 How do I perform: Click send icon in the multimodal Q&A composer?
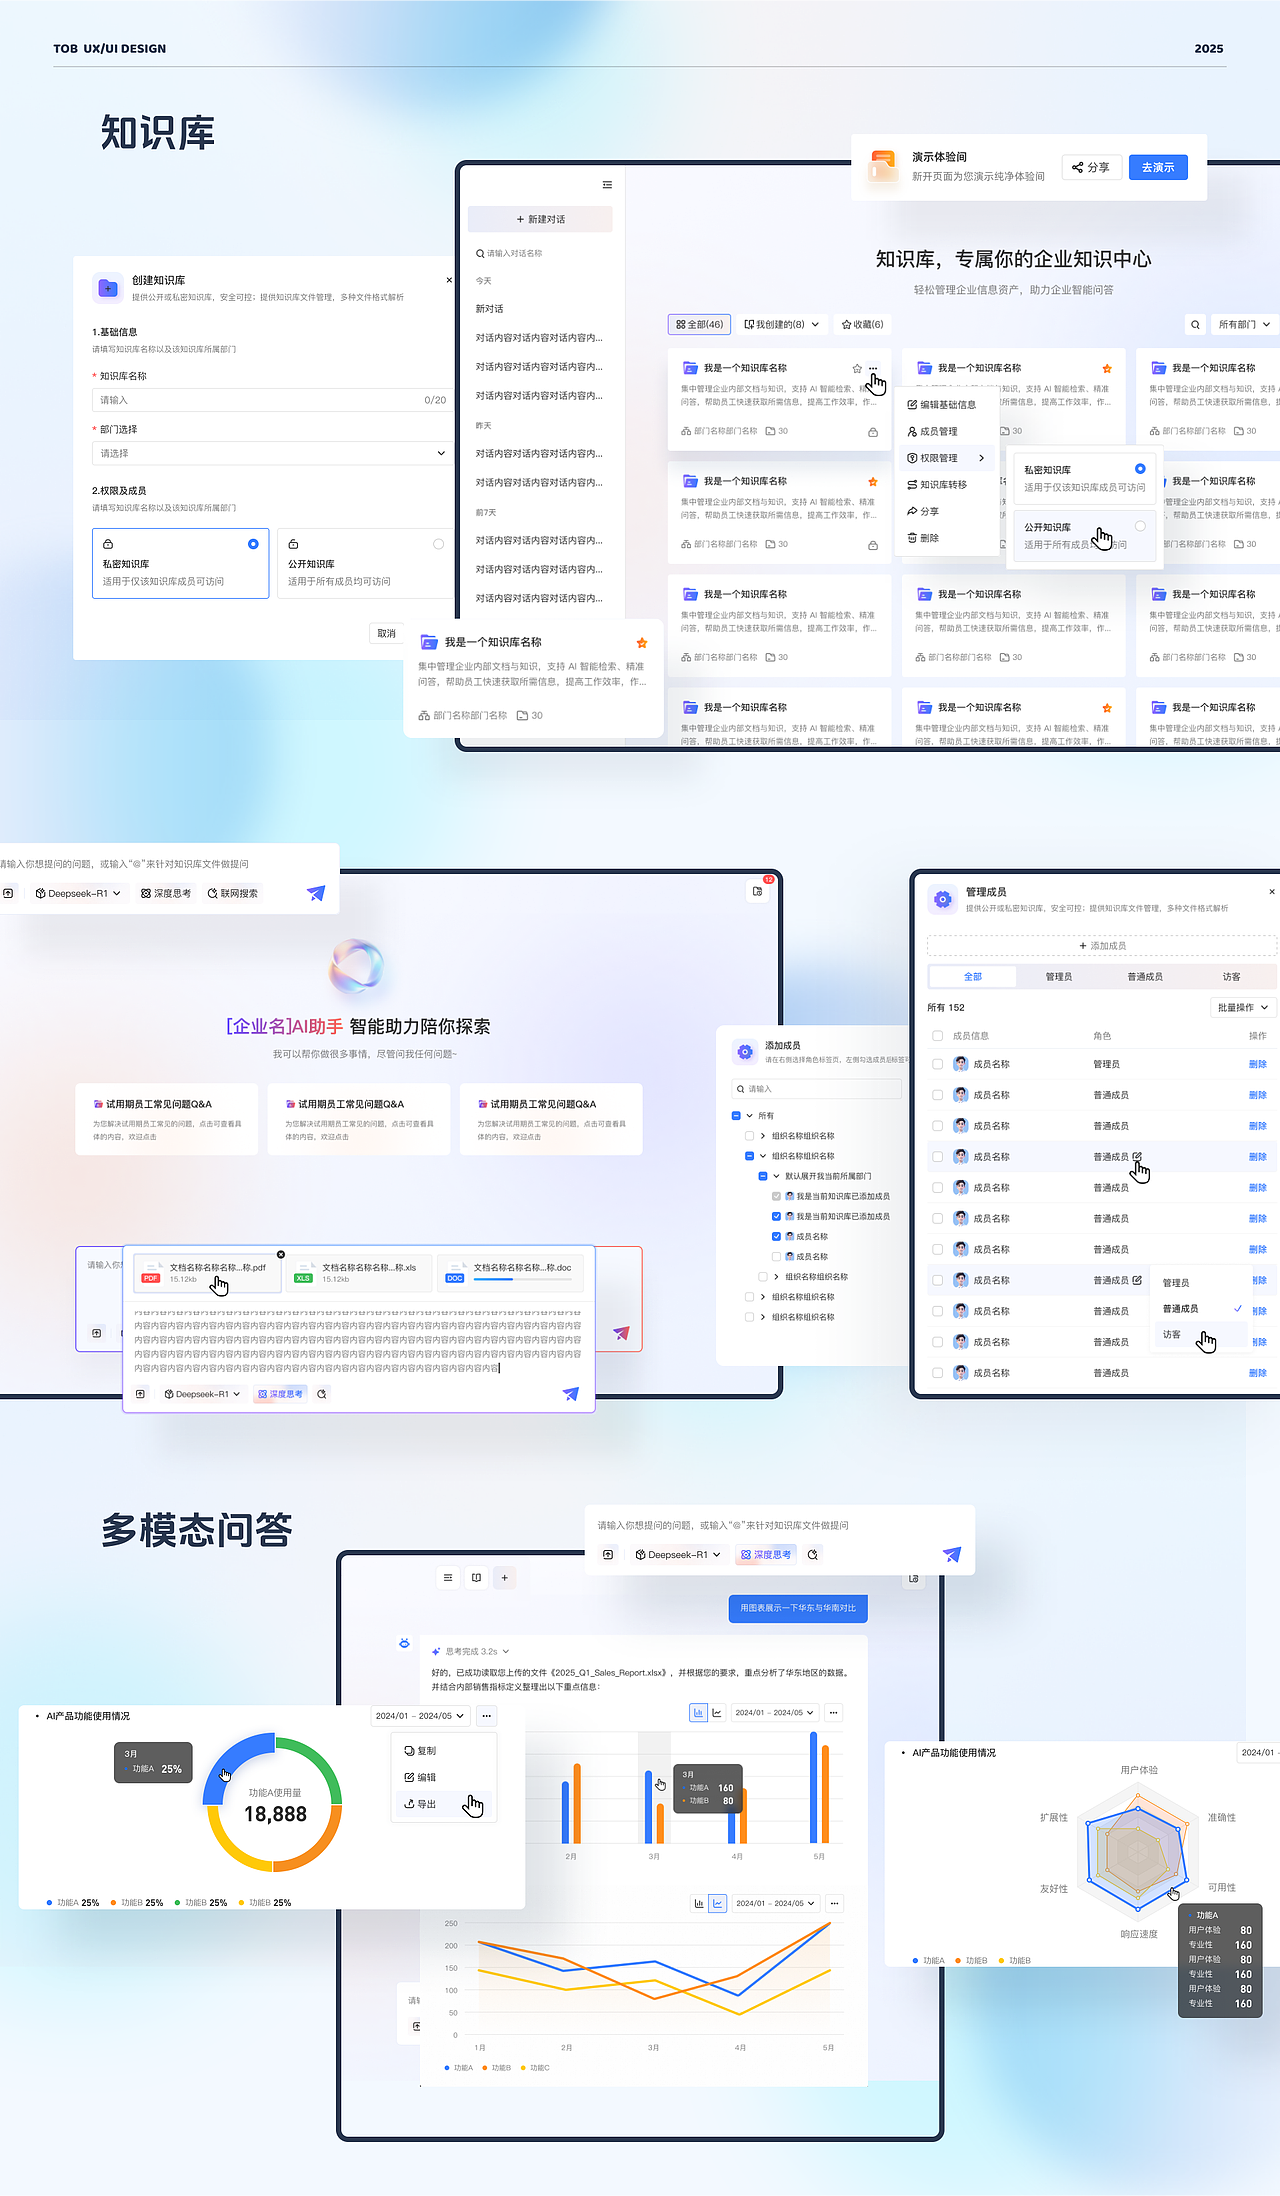(952, 1554)
